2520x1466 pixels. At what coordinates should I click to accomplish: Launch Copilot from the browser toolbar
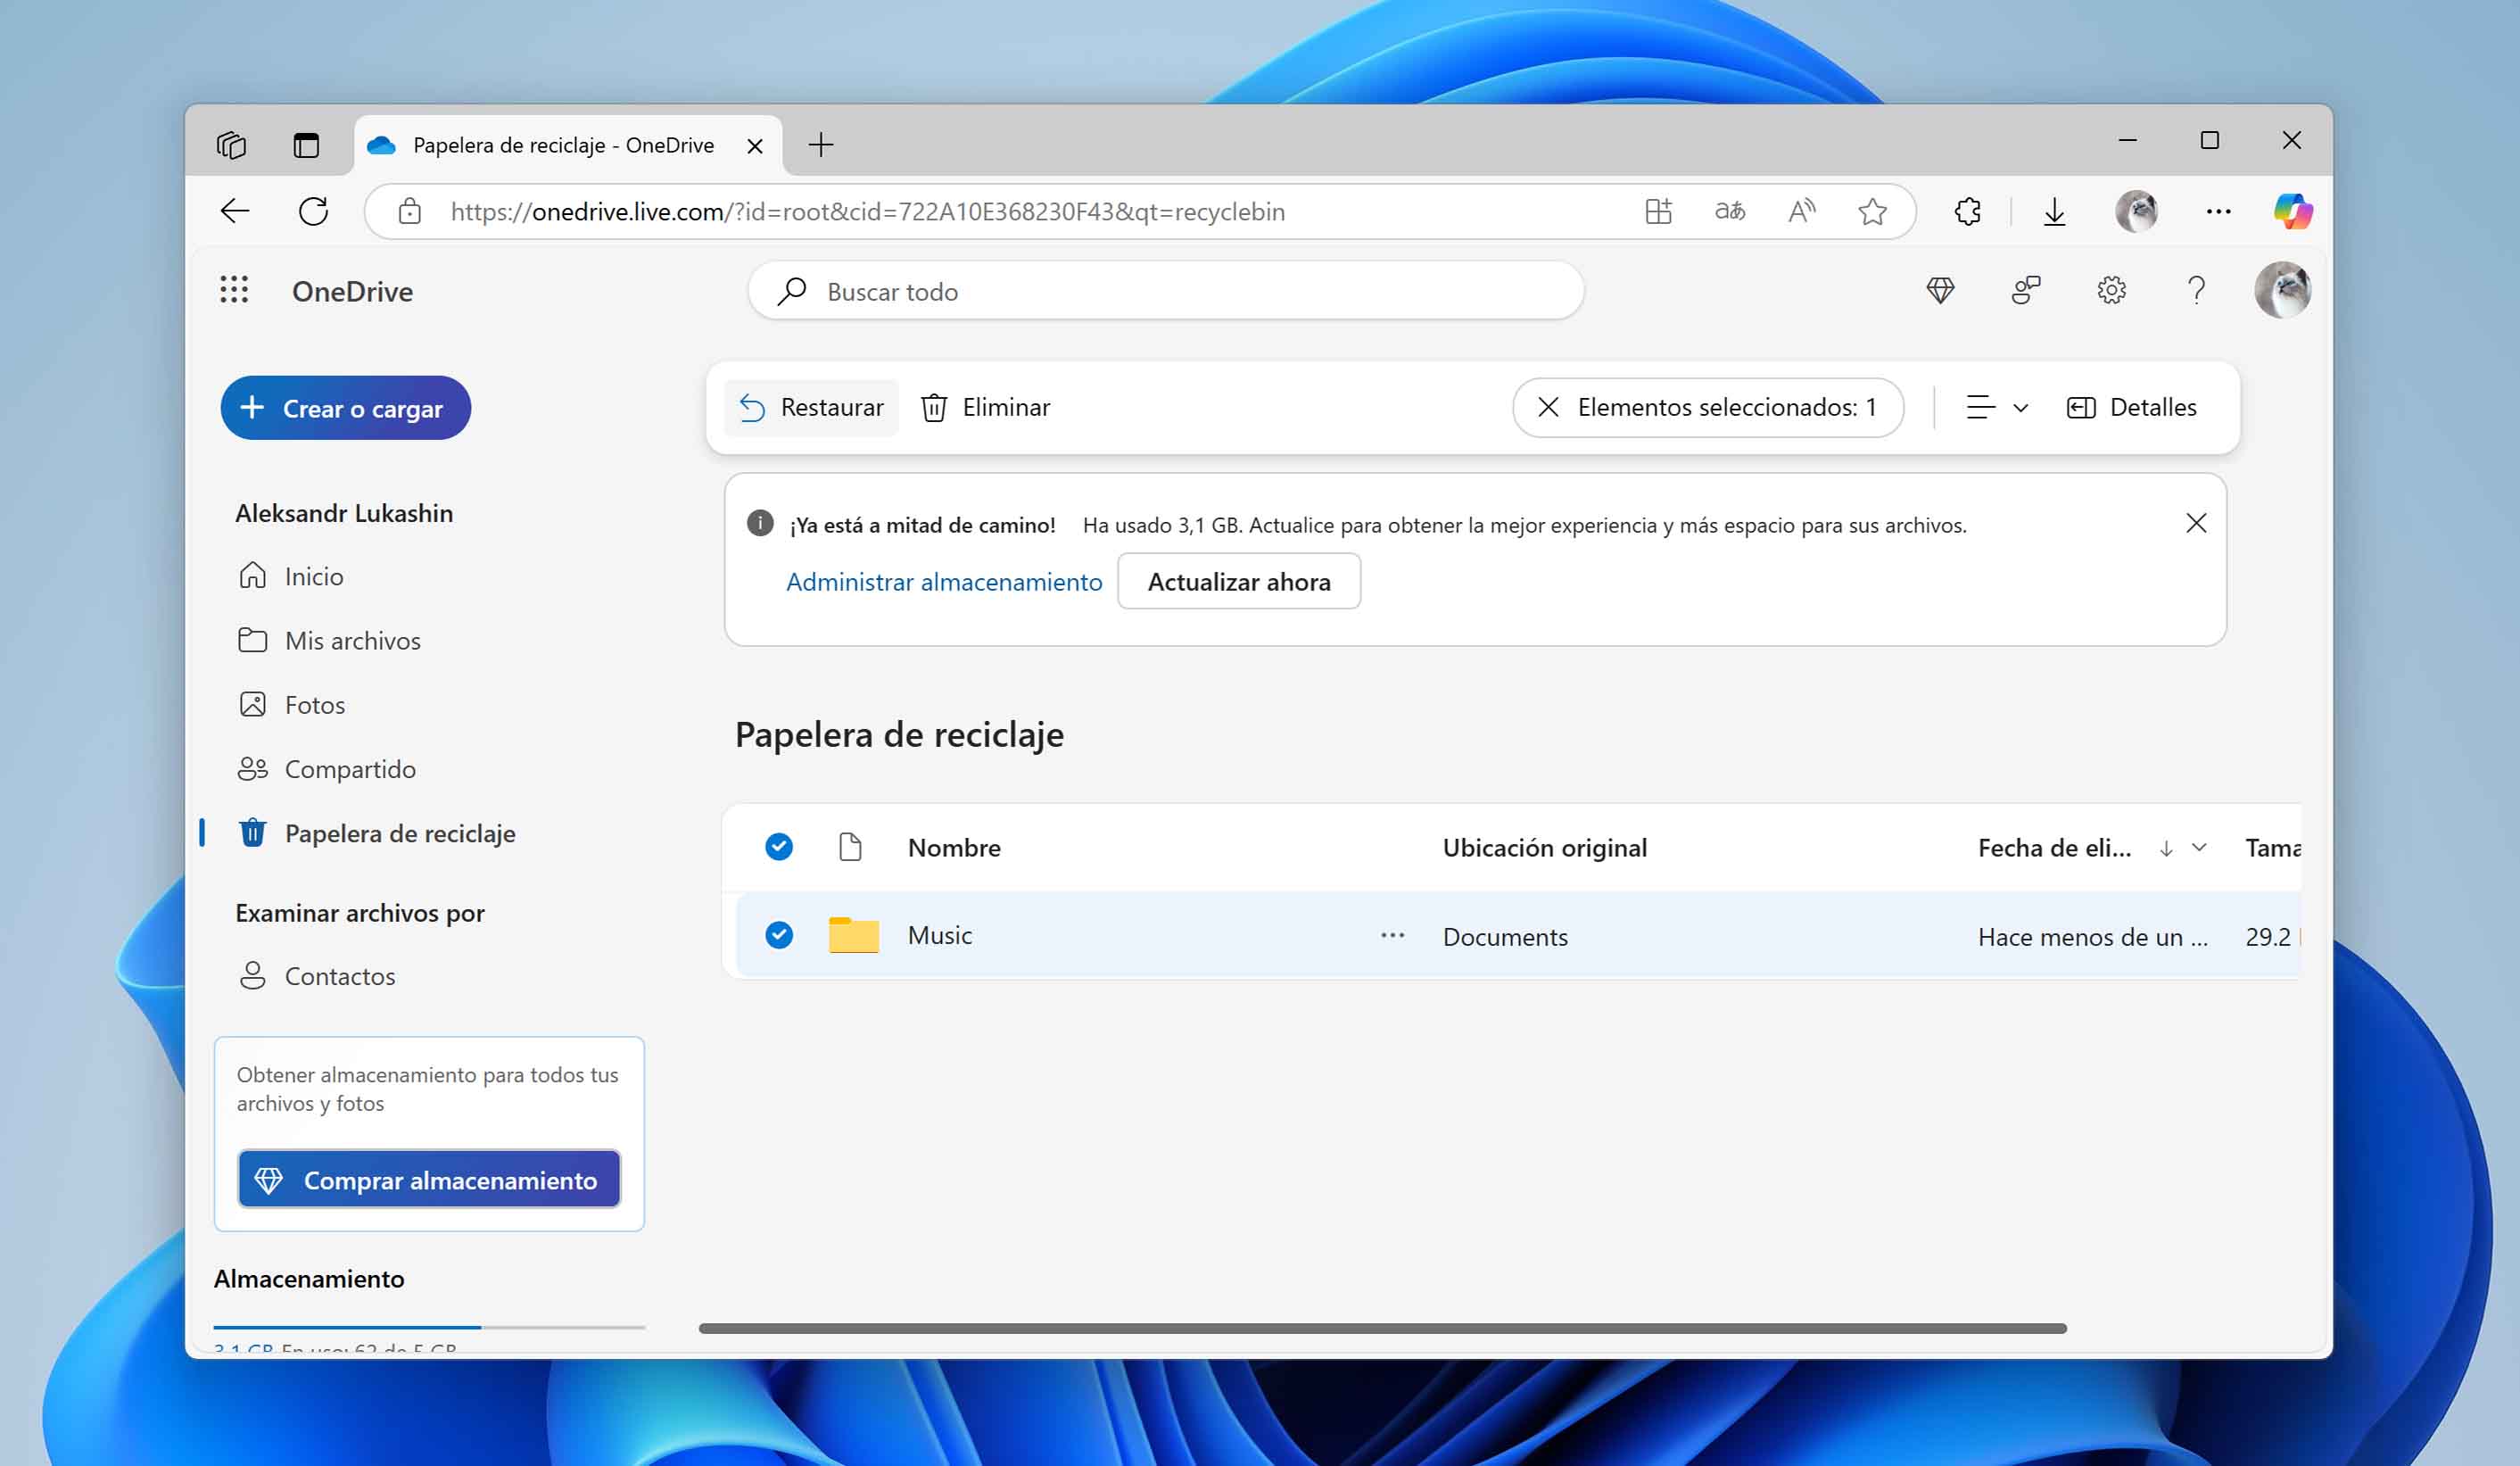tap(2293, 211)
